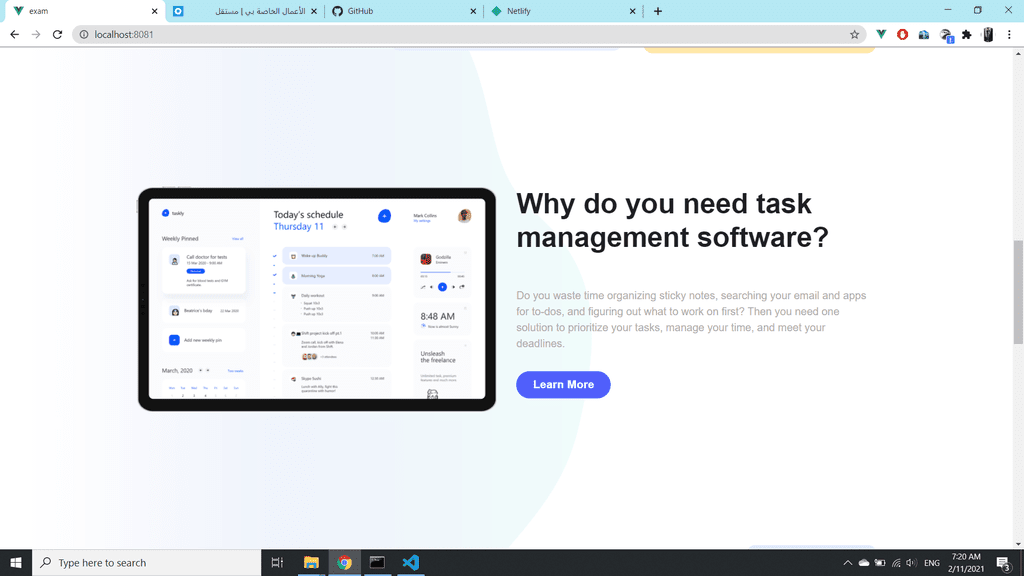Click the OneDrive cloud tray icon
This screenshot has height=576, width=1024.
click(864, 563)
